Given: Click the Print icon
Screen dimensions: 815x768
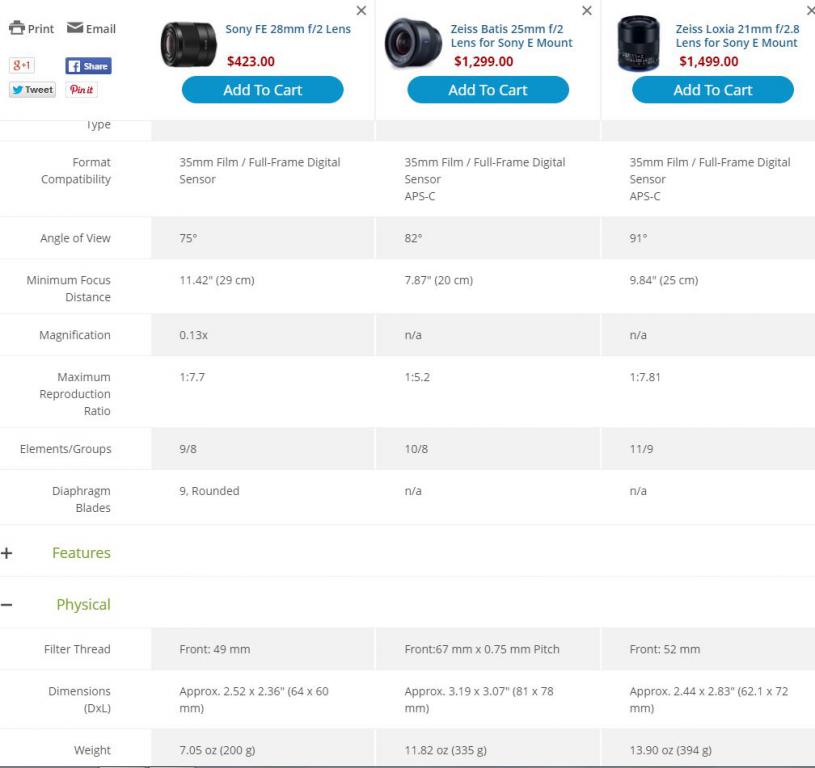Looking at the screenshot, I should pos(17,28).
